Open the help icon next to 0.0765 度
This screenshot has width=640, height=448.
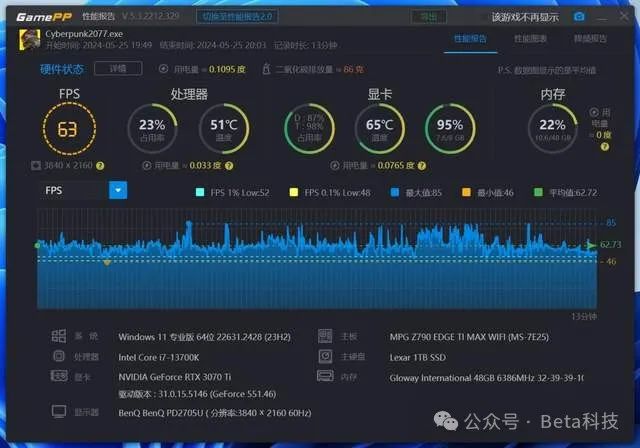pyautogui.click(x=422, y=166)
